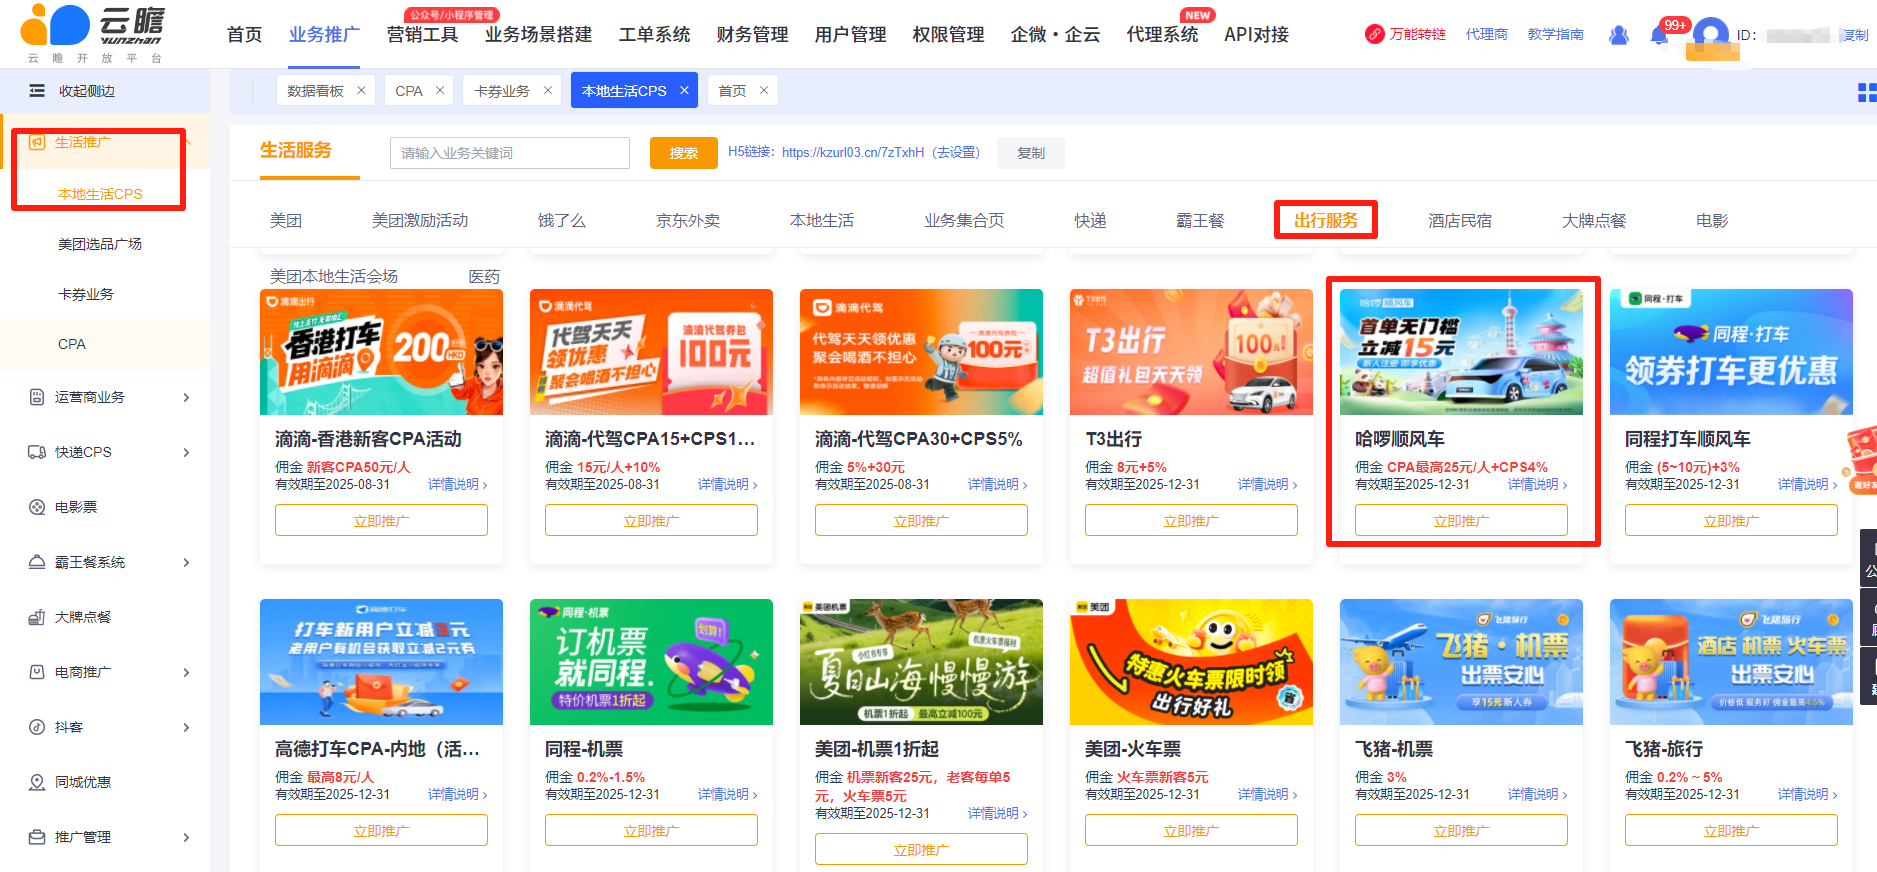Click 立即推广 under T3出行
Screen dimensions: 1877x872
[1191, 521]
